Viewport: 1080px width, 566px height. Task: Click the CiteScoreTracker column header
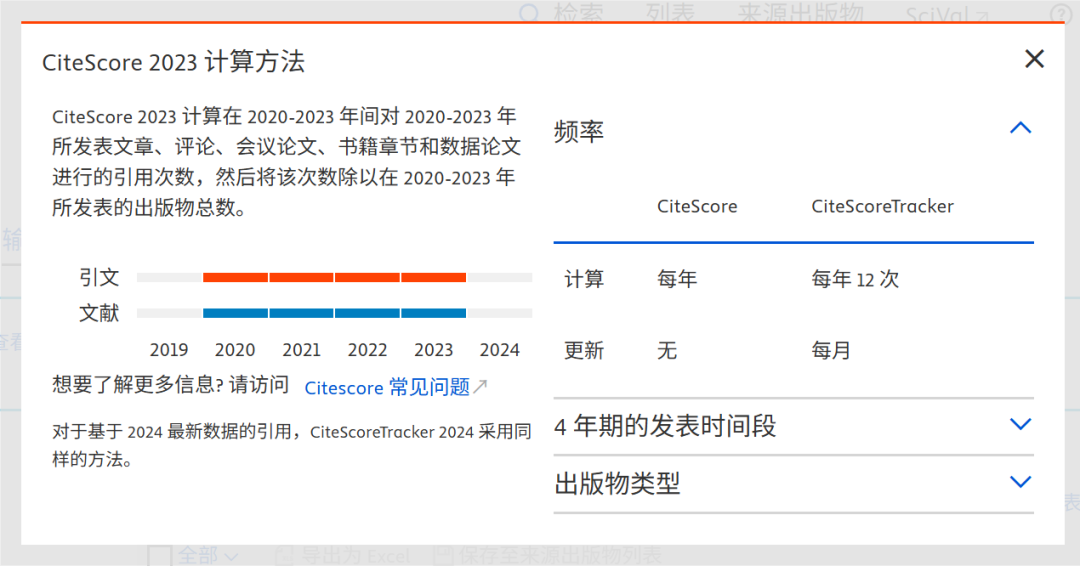coord(882,207)
